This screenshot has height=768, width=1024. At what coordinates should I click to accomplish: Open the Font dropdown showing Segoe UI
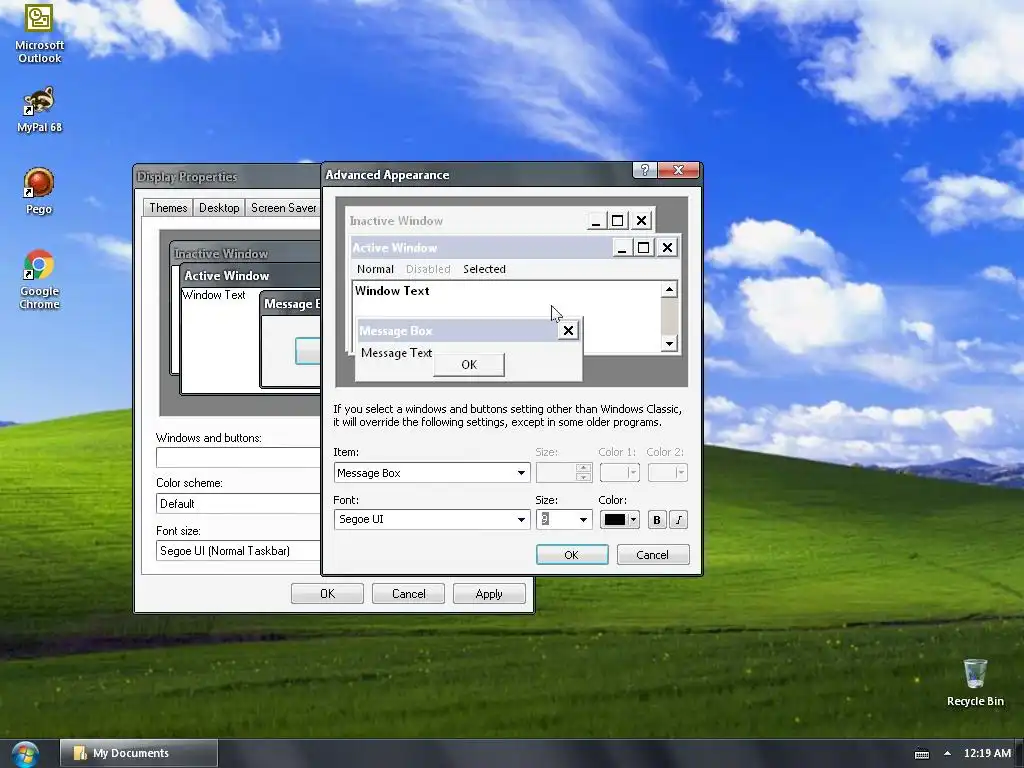[432, 519]
